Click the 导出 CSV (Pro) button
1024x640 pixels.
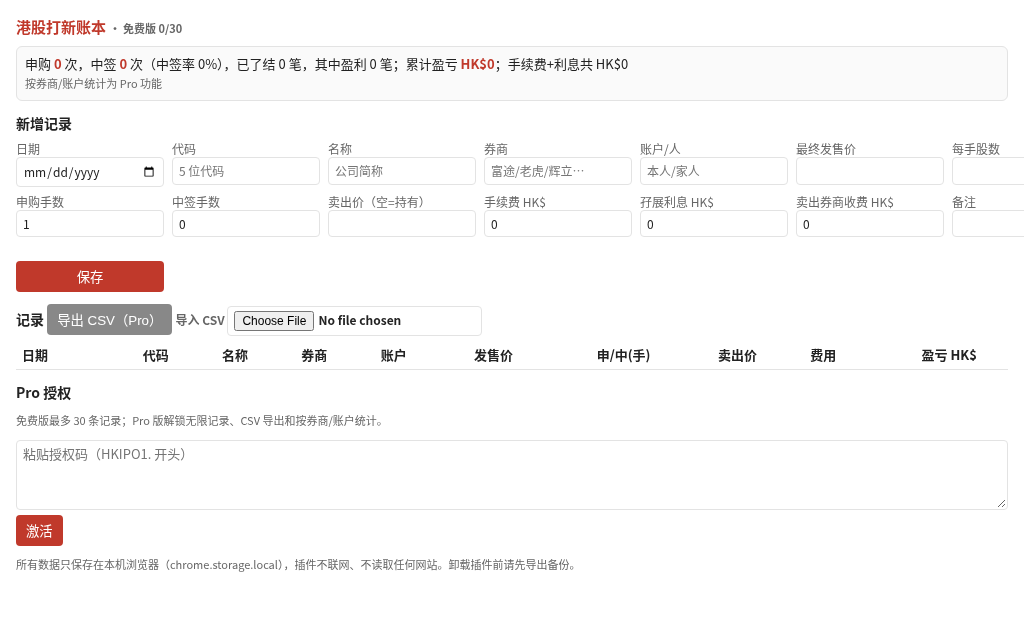[x=109, y=319]
